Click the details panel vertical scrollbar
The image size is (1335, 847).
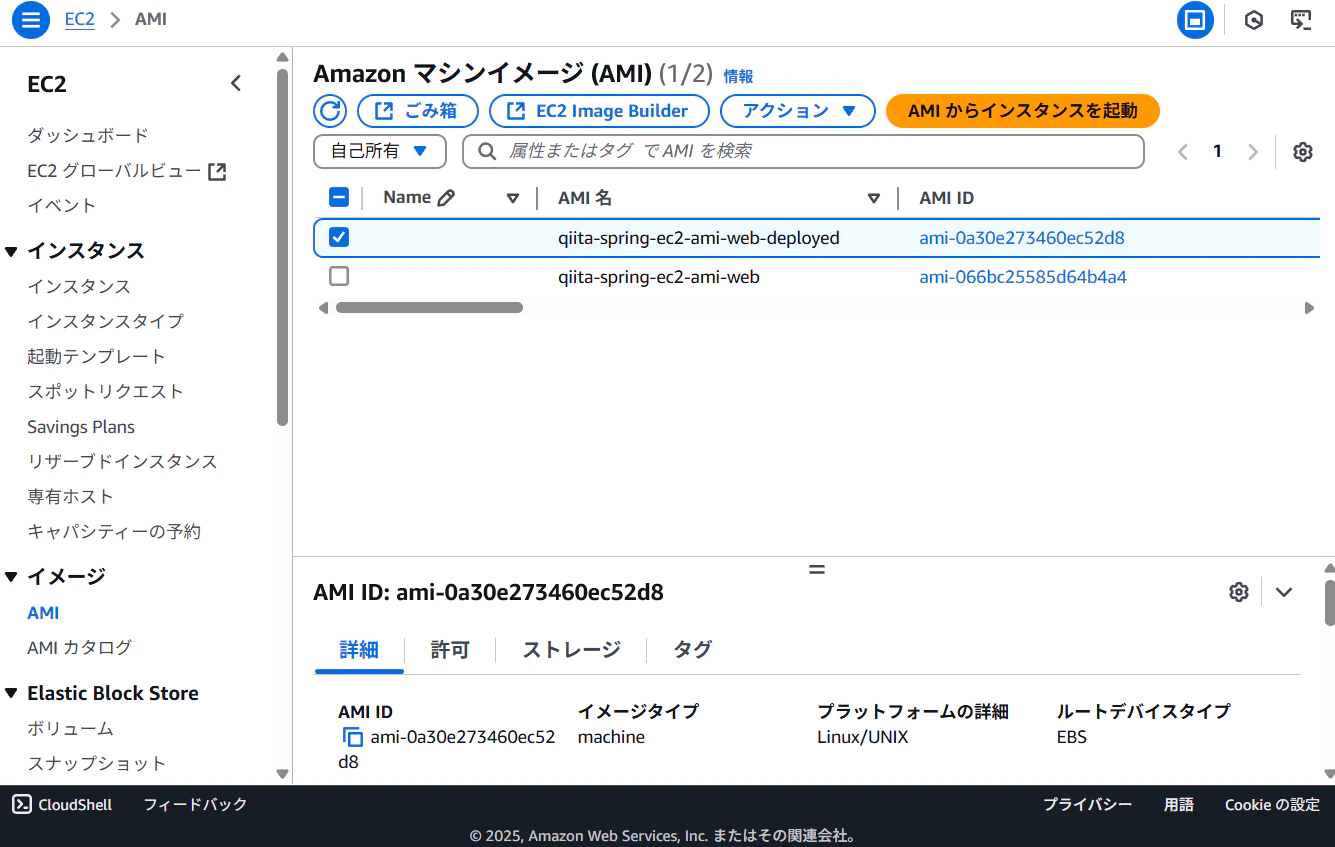tap(1329, 602)
